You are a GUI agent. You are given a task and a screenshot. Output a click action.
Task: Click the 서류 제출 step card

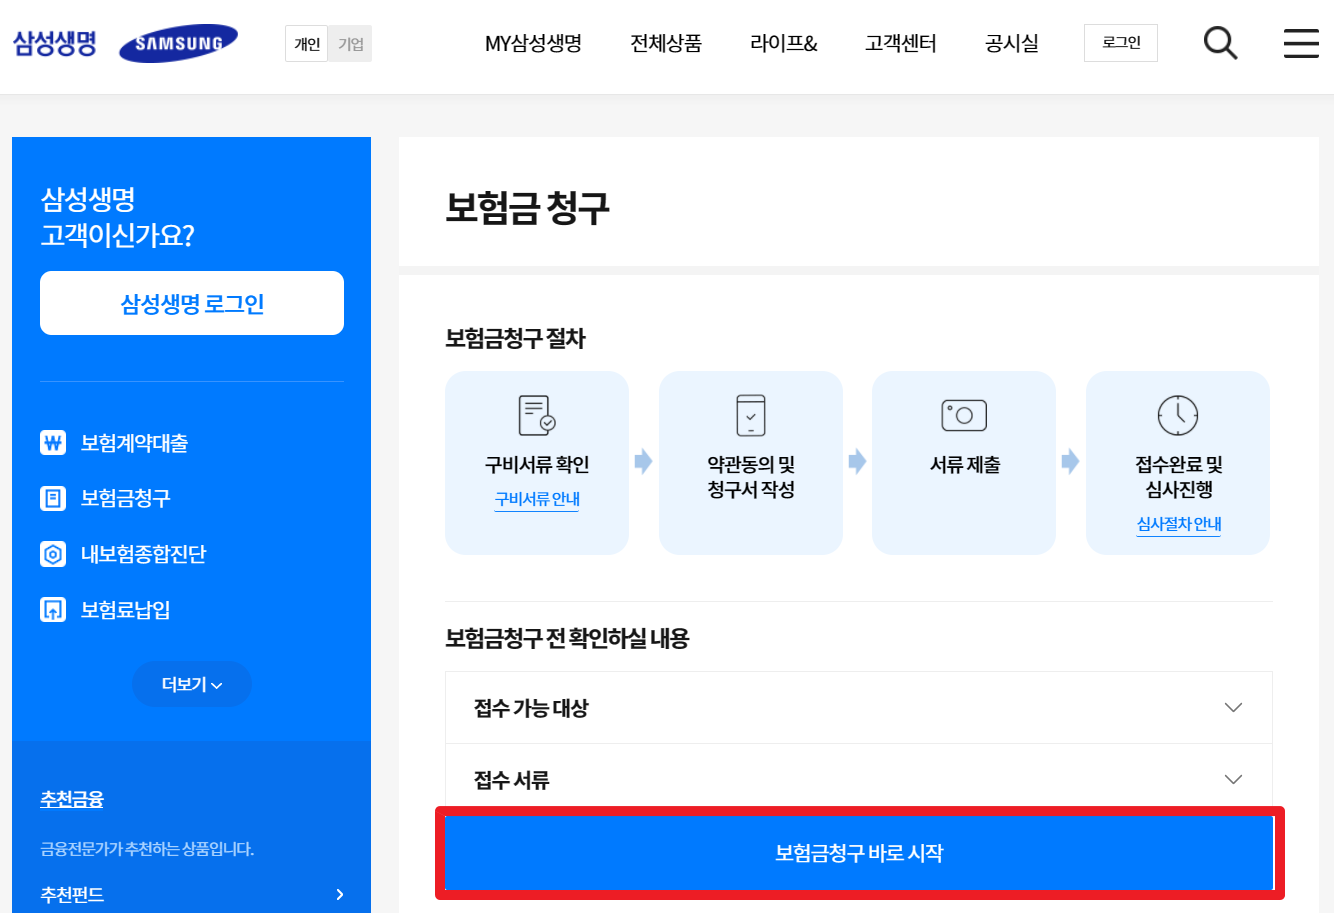point(964,463)
